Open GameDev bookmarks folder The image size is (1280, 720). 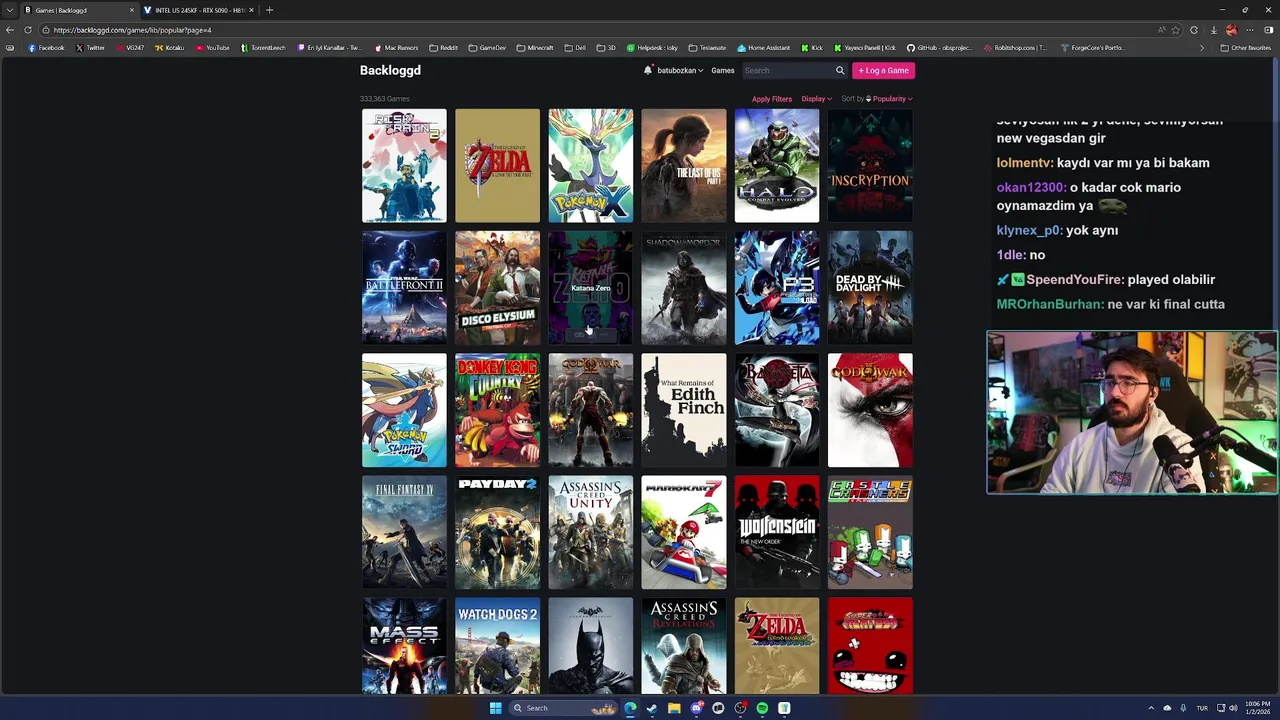click(487, 47)
